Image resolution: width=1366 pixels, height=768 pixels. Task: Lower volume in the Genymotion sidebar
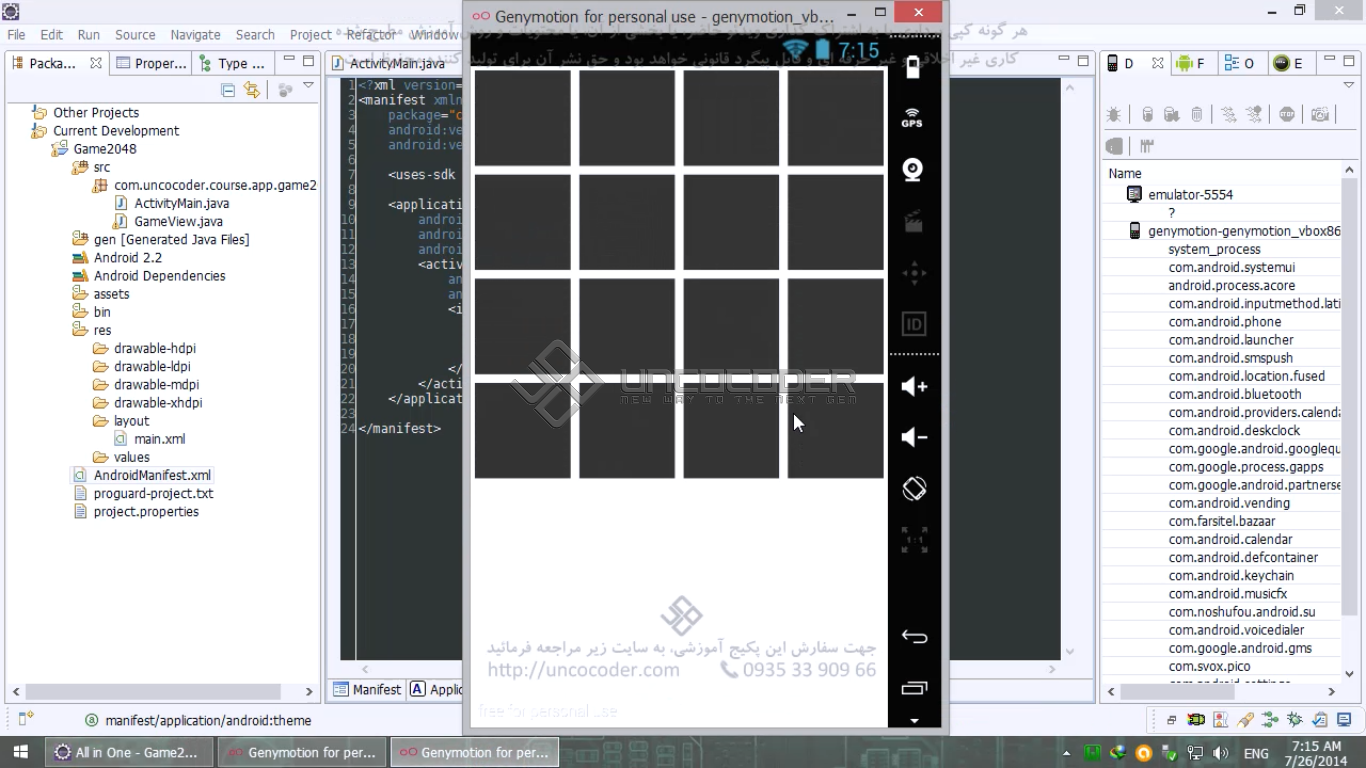[914, 437]
